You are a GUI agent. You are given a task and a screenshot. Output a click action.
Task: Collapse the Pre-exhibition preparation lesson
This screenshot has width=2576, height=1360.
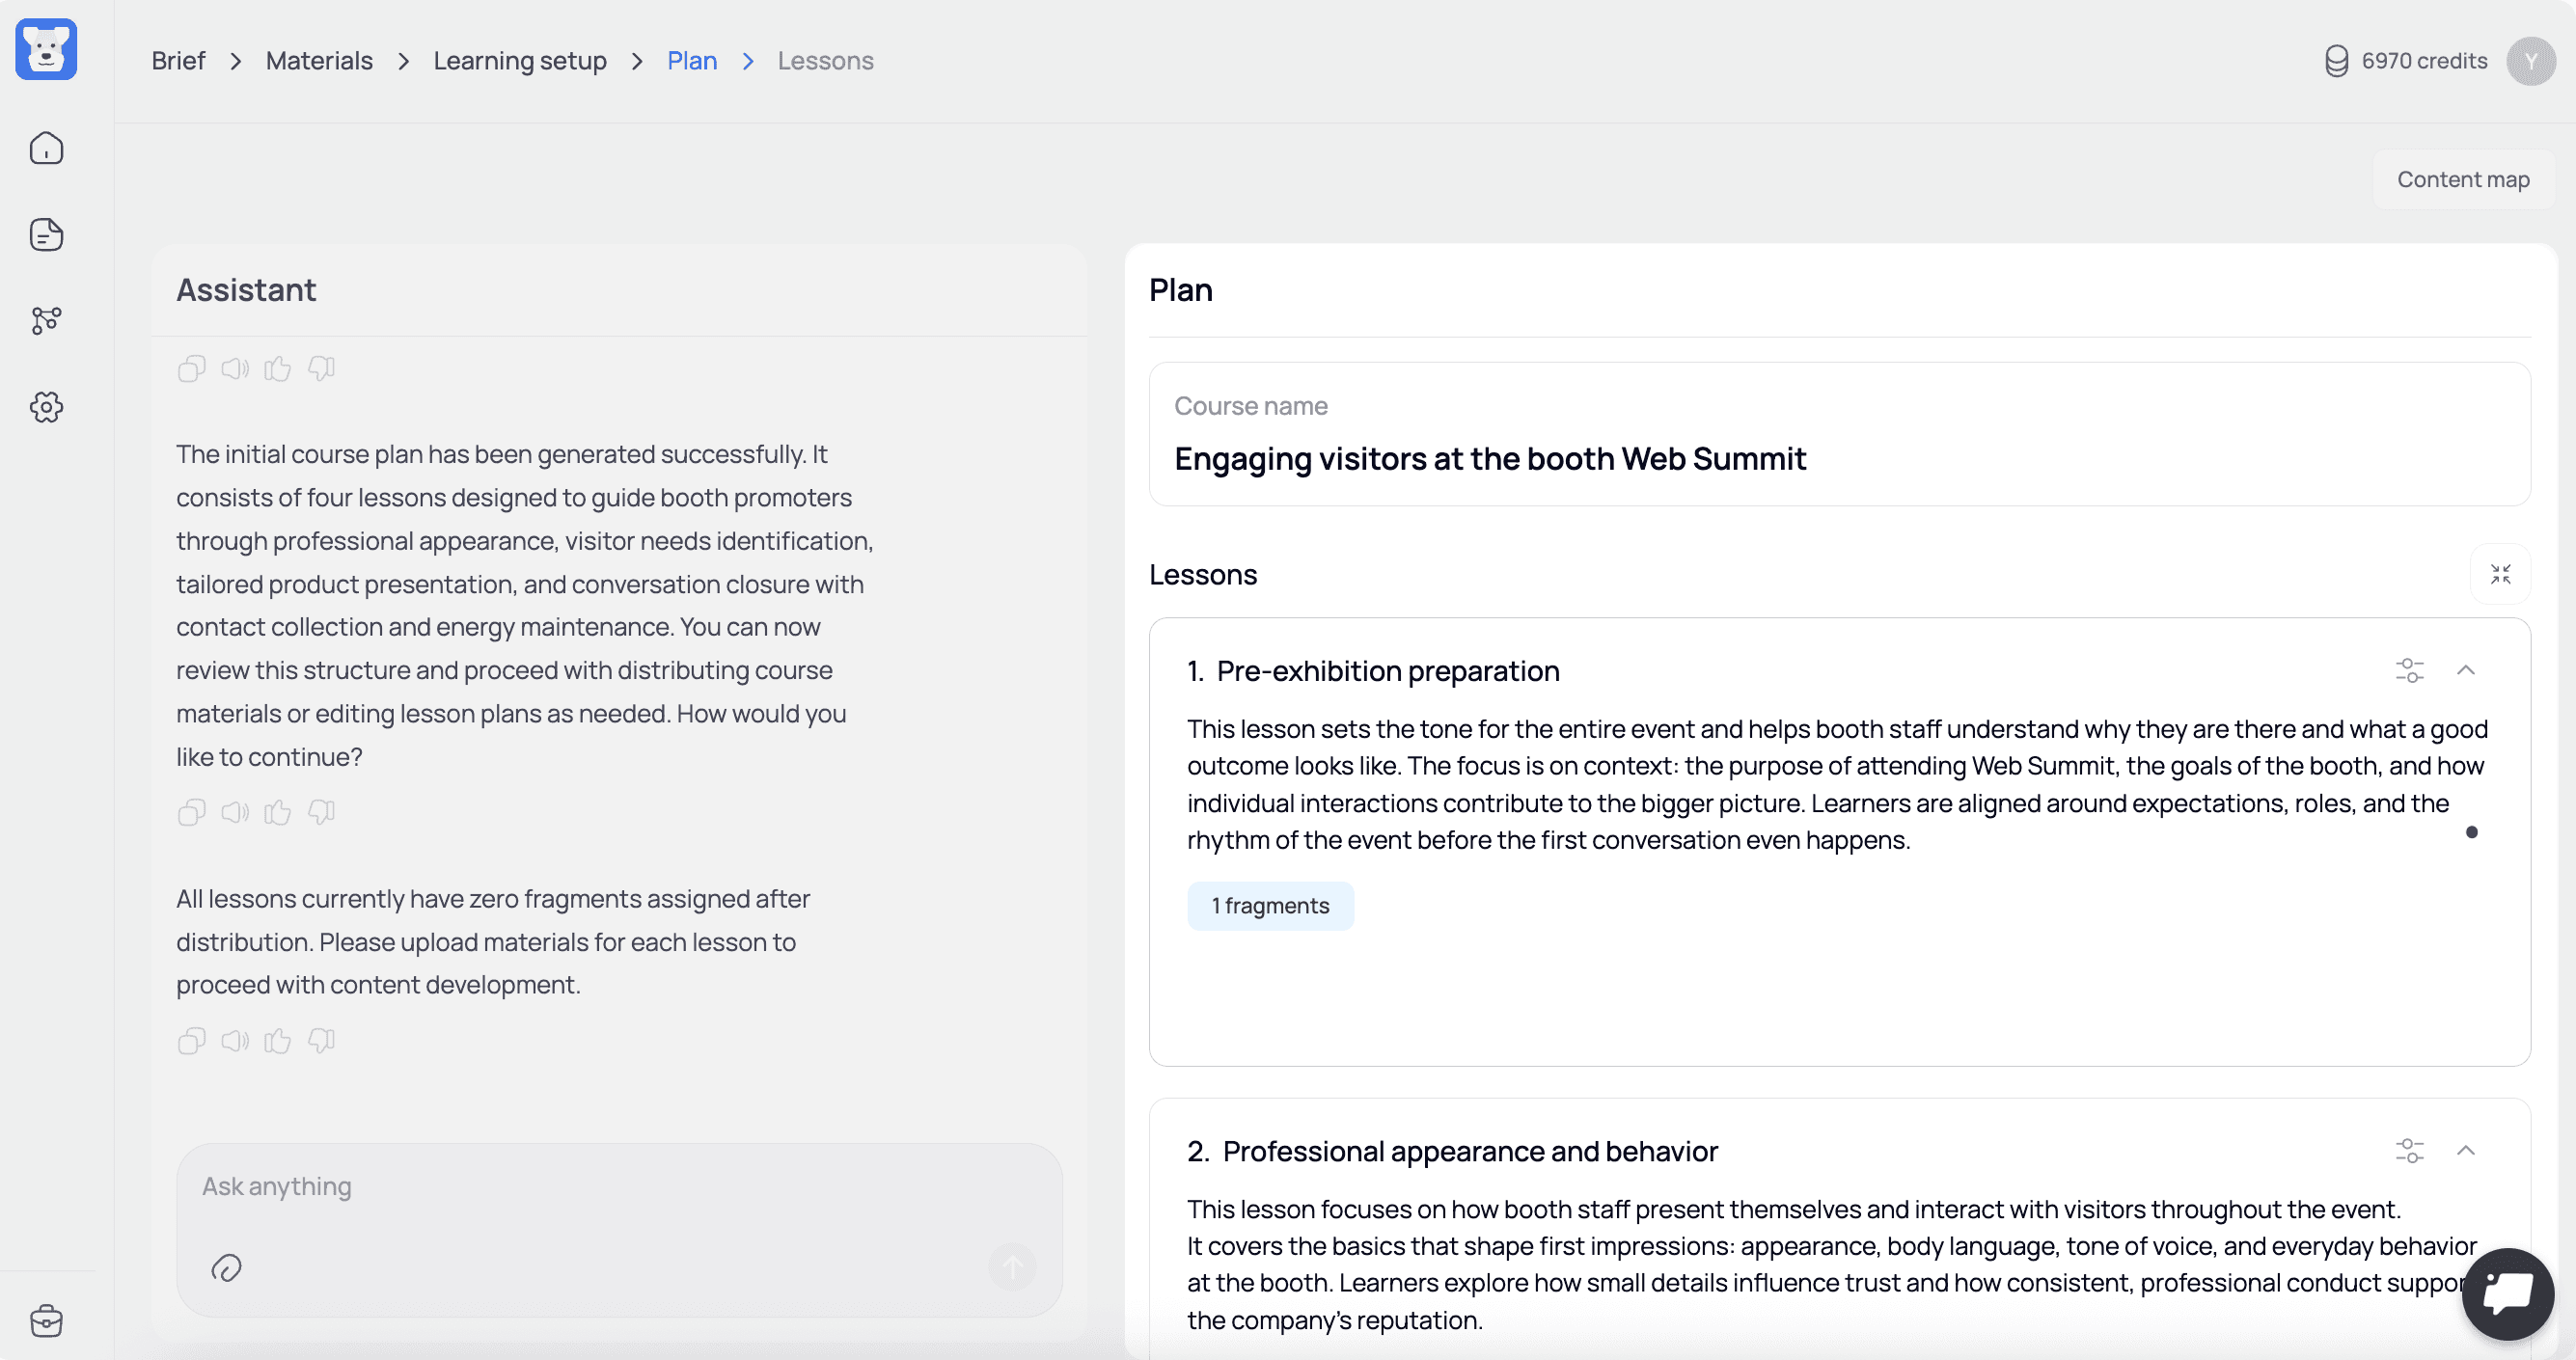coord(2465,670)
